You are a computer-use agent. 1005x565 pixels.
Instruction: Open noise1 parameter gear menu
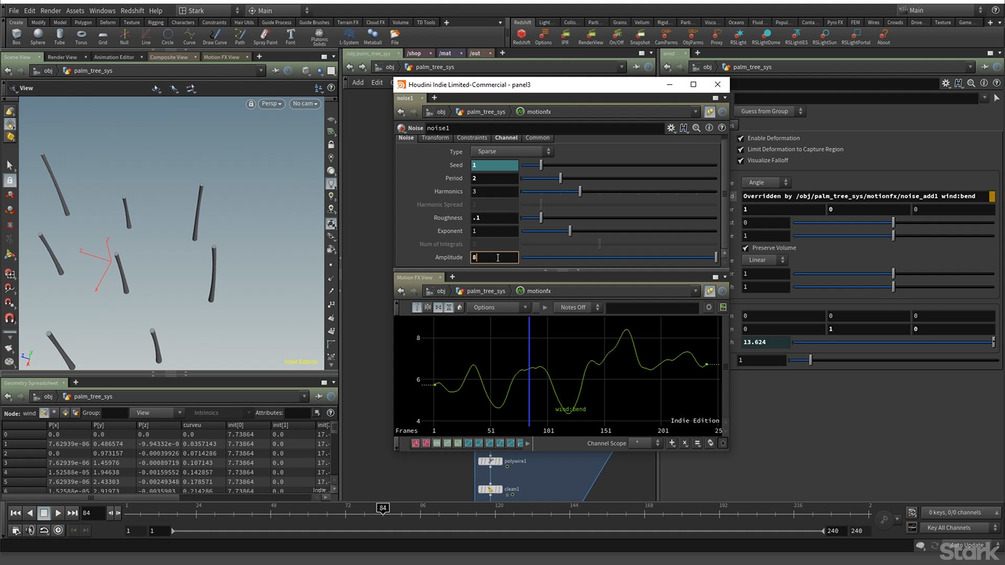click(671, 128)
